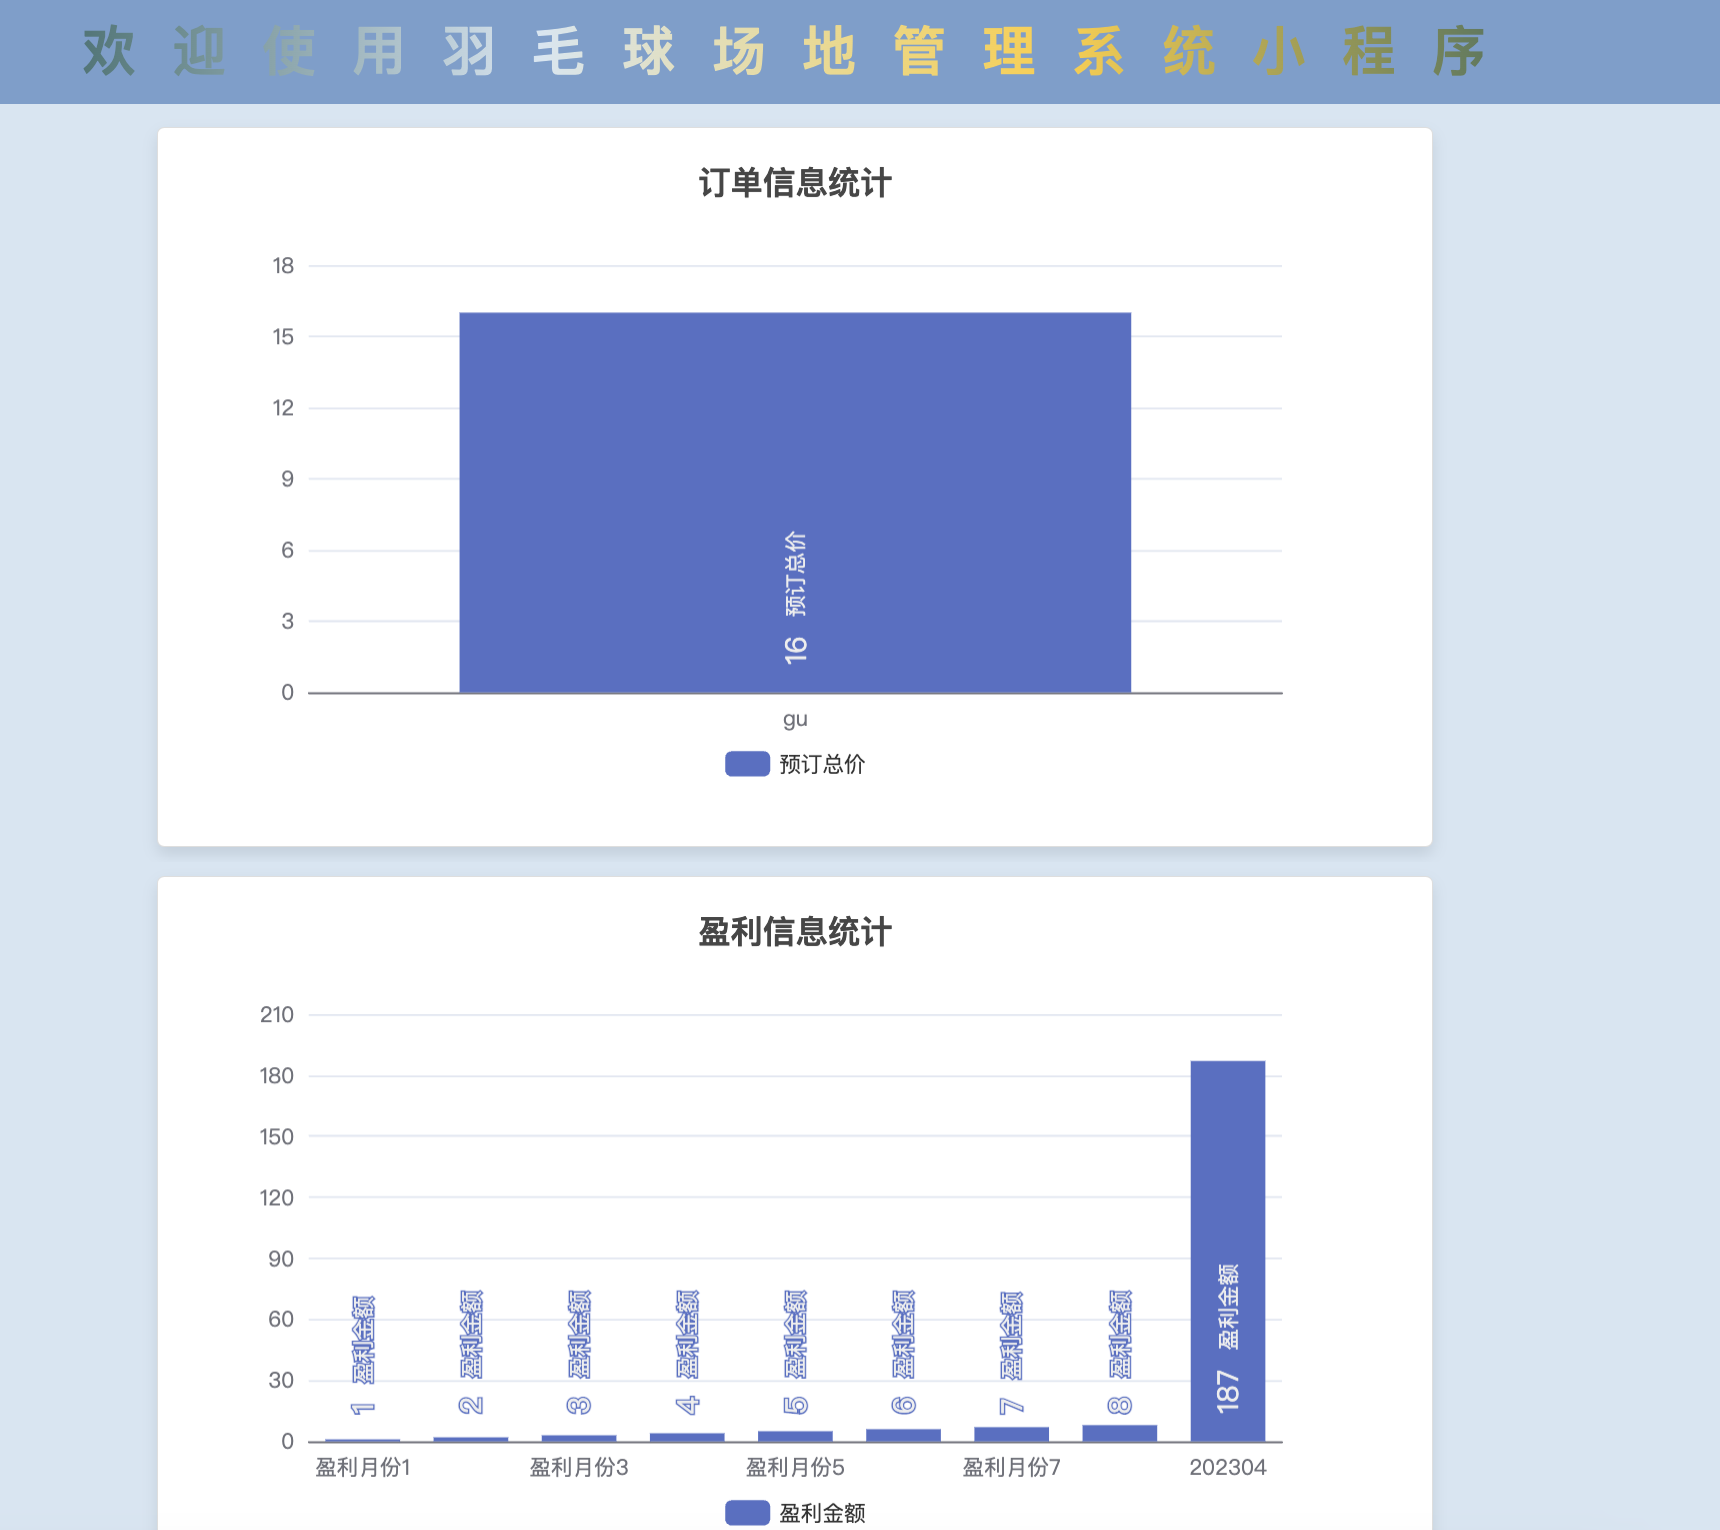Toggle the 预订总价 legend swatch
Viewport: 1720px width, 1530px height.
click(x=747, y=764)
